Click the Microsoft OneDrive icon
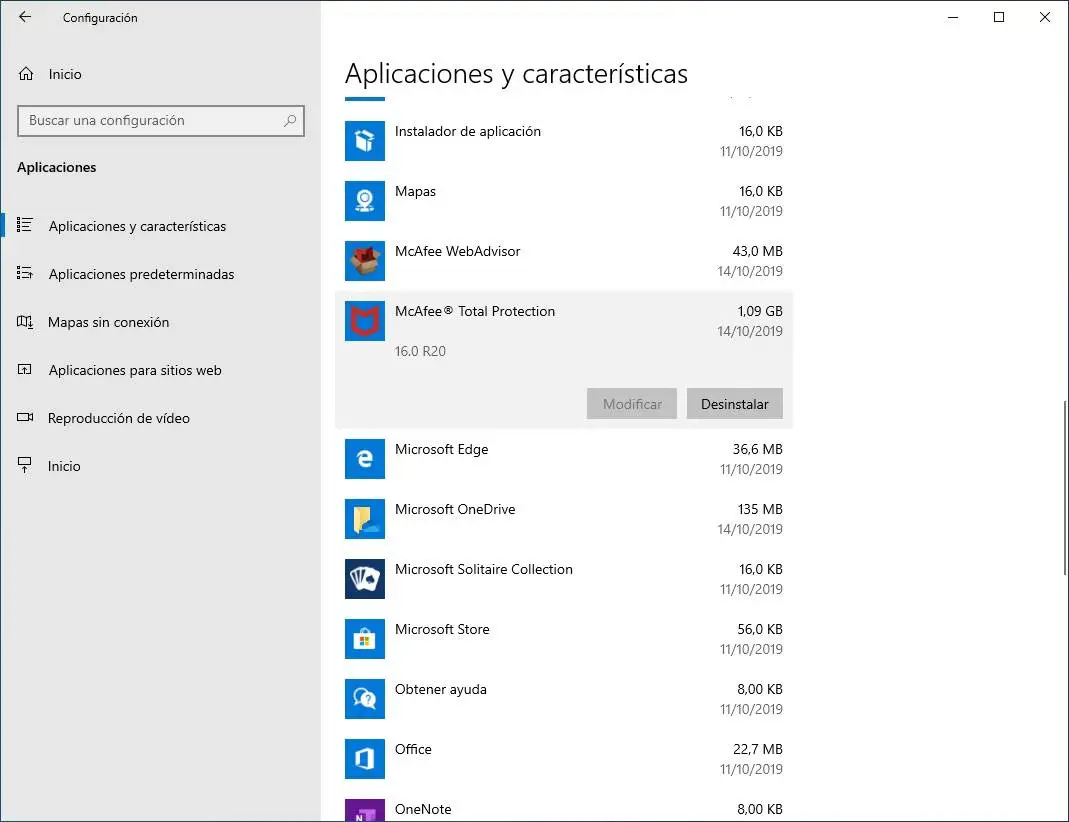Image resolution: width=1069 pixels, height=822 pixels. [365, 519]
